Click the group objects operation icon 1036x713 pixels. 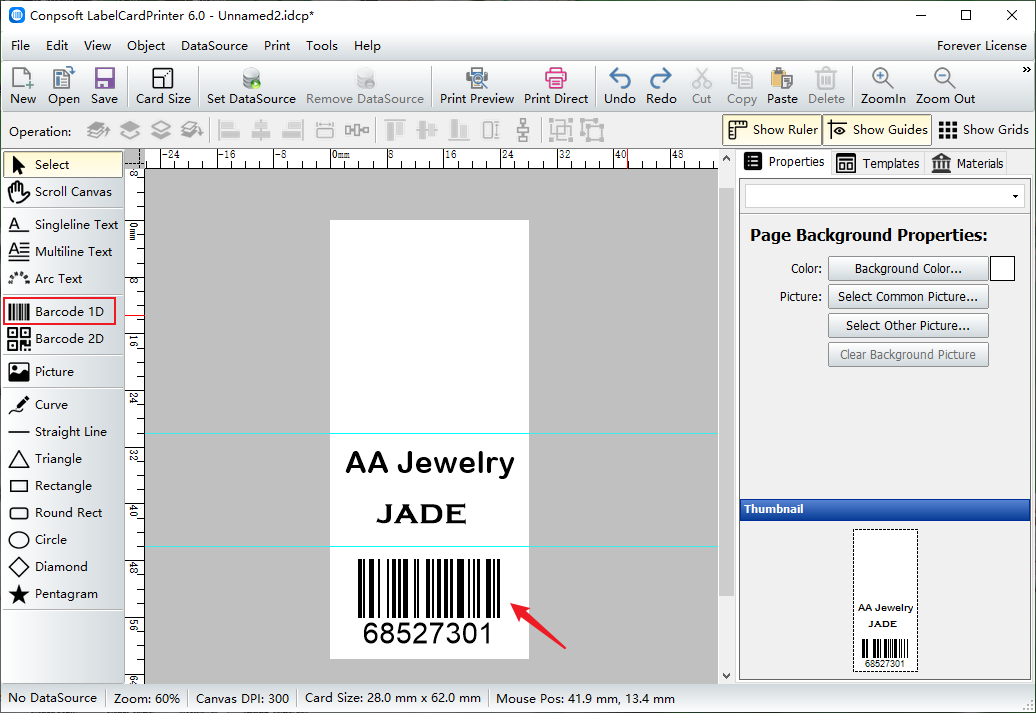point(560,130)
